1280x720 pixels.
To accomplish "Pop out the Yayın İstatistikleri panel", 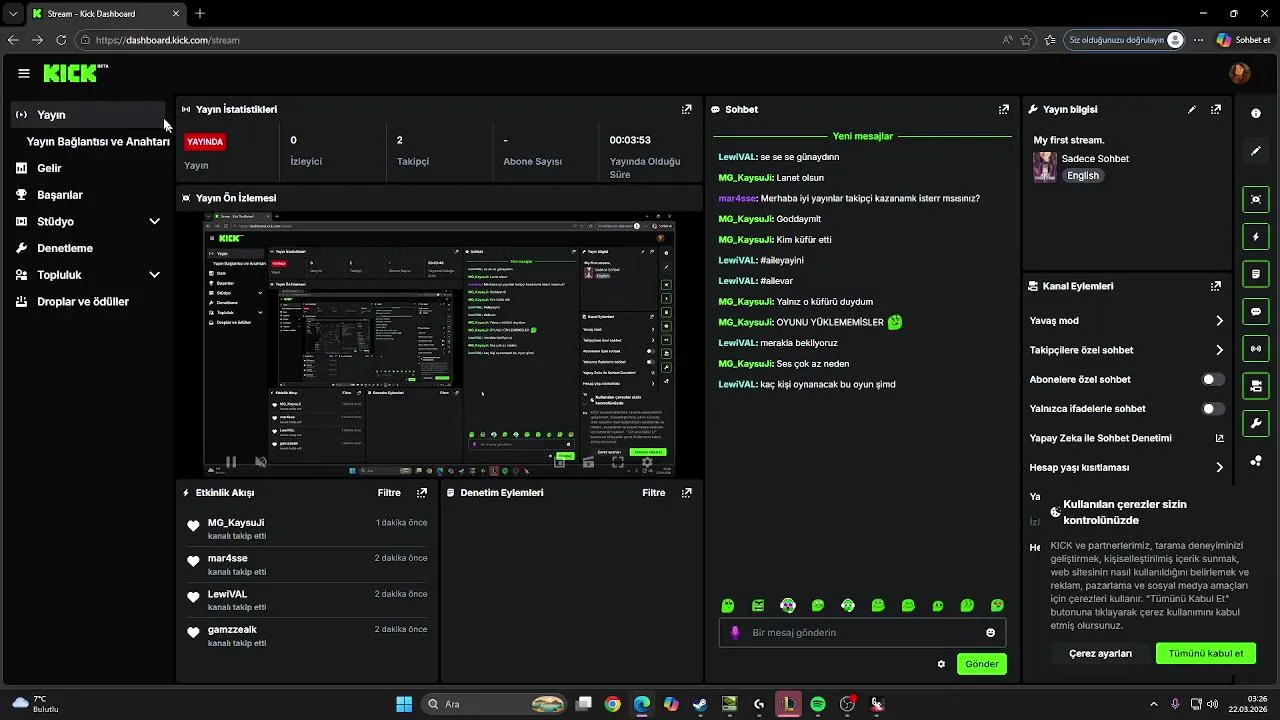I will [687, 109].
